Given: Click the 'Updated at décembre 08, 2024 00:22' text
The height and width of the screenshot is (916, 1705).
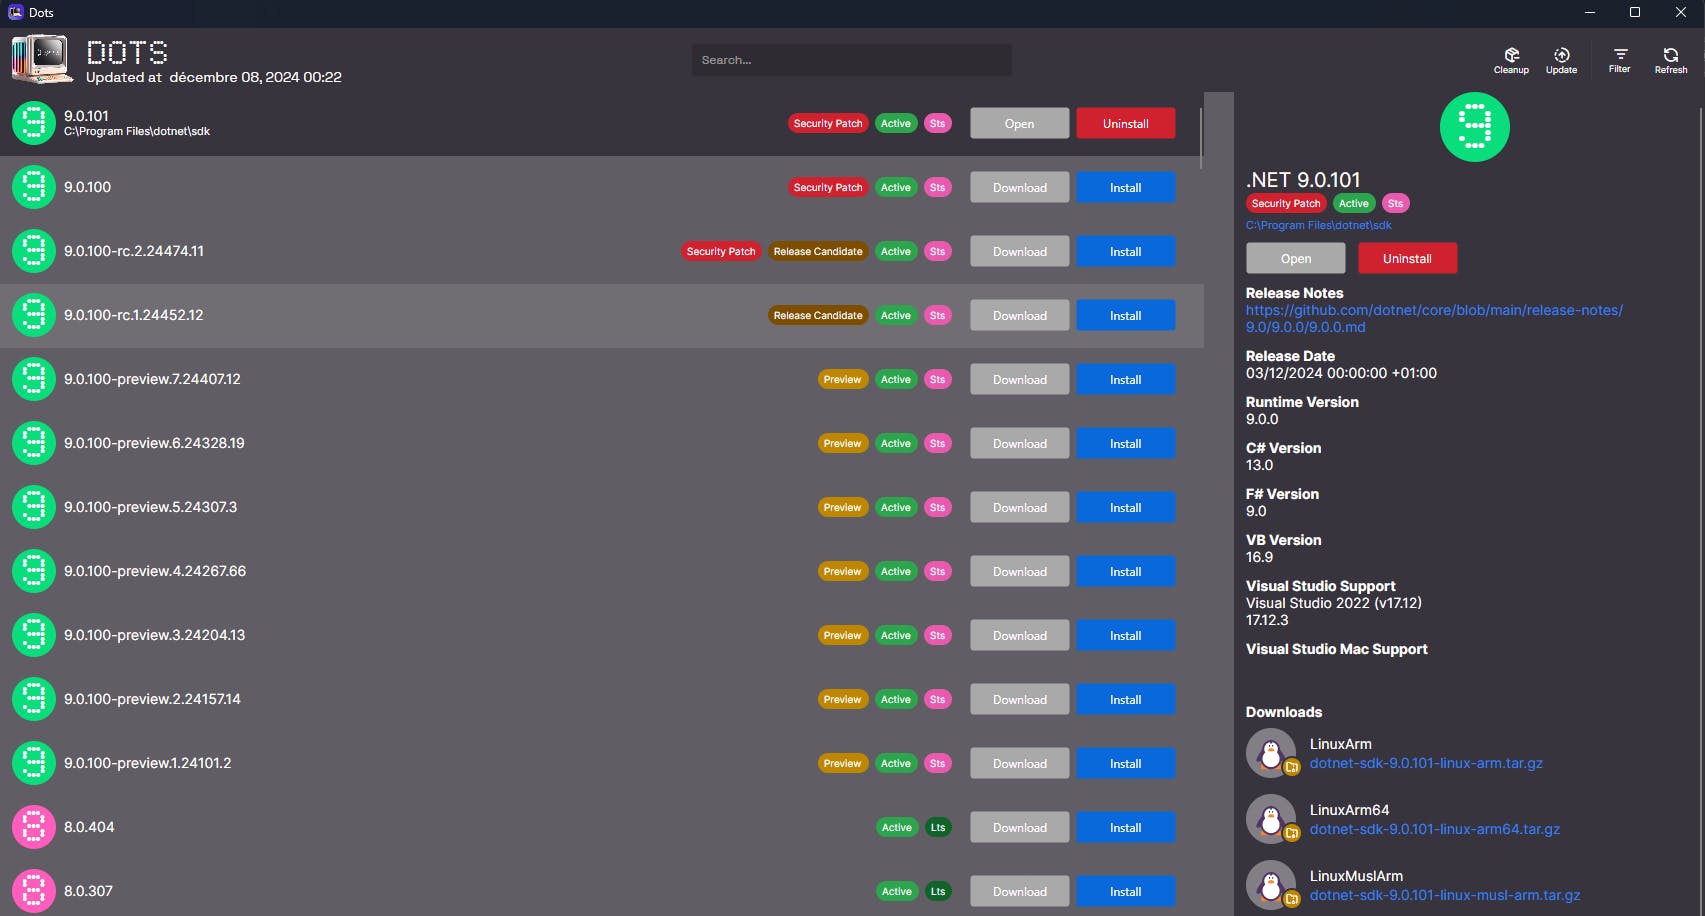Looking at the screenshot, I should coord(214,77).
